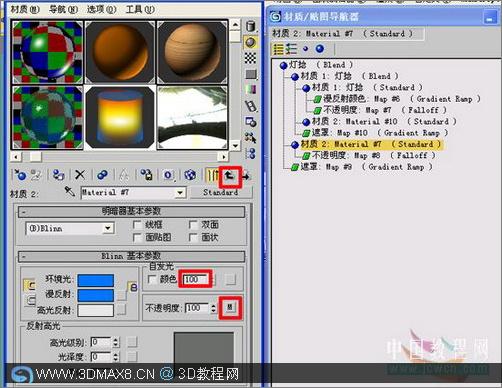The height and width of the screenshot is (388, 502).
Task: Select 材质 2: Material #10 in navigator
Action: click(x=379, y=121)
